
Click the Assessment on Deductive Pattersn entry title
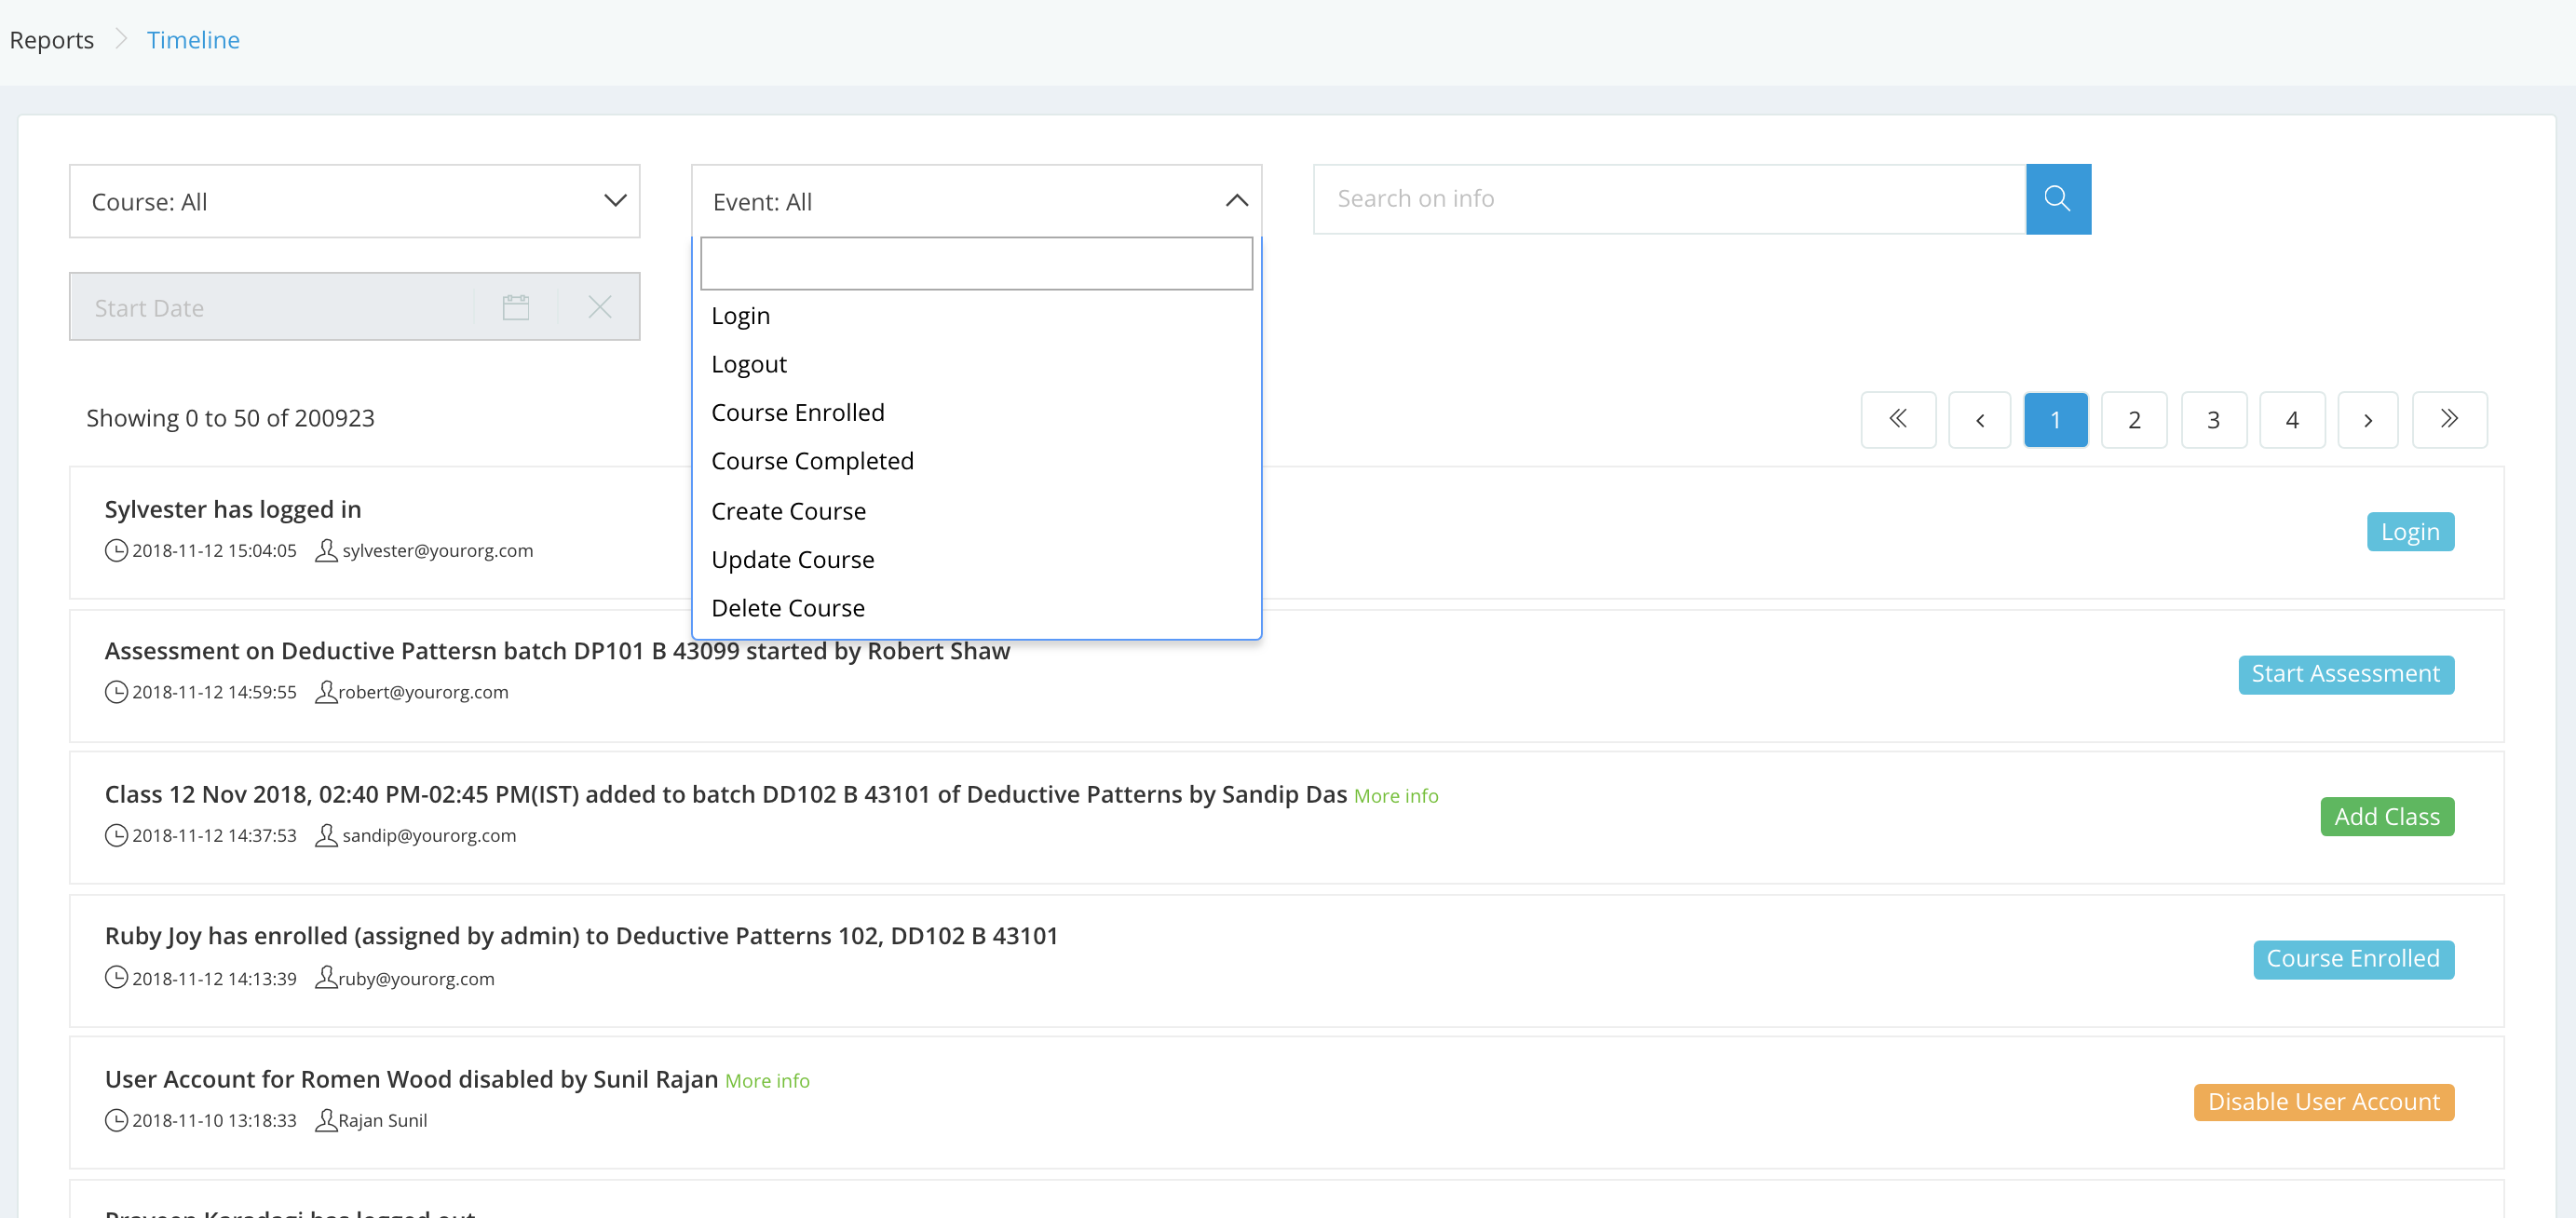(557, 651)
